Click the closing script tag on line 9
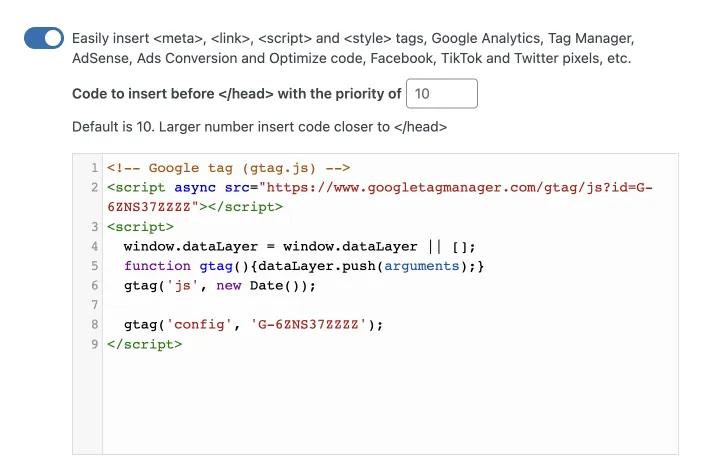 coord(144,344)
